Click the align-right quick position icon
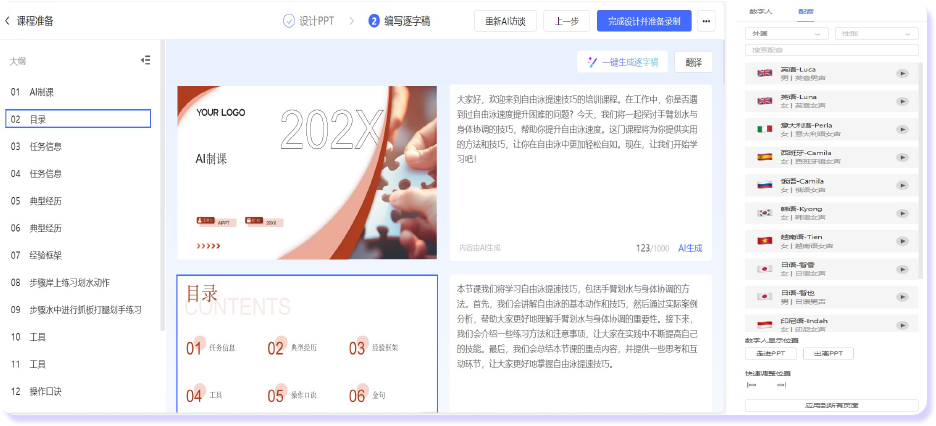Image resolution: width=936 pixels, height=426 pixels. [782, 385]
